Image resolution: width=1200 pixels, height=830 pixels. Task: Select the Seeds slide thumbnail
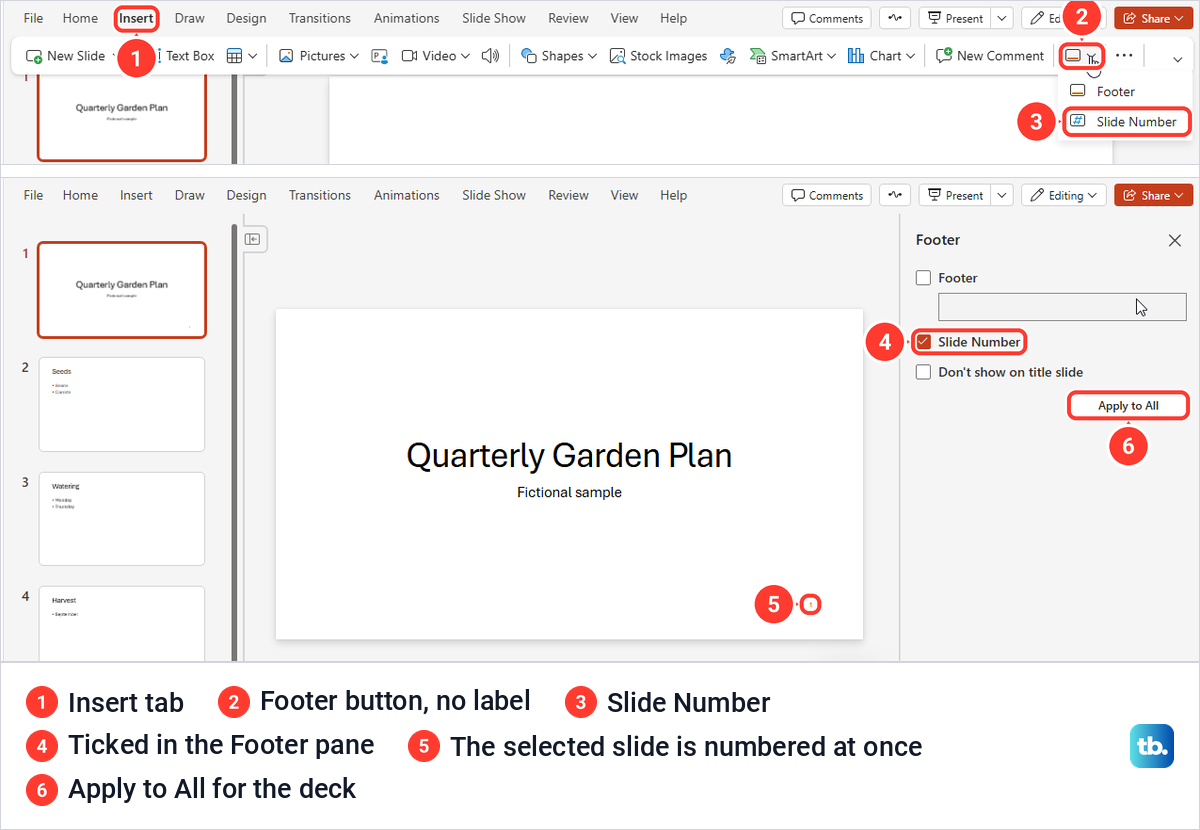122,404
